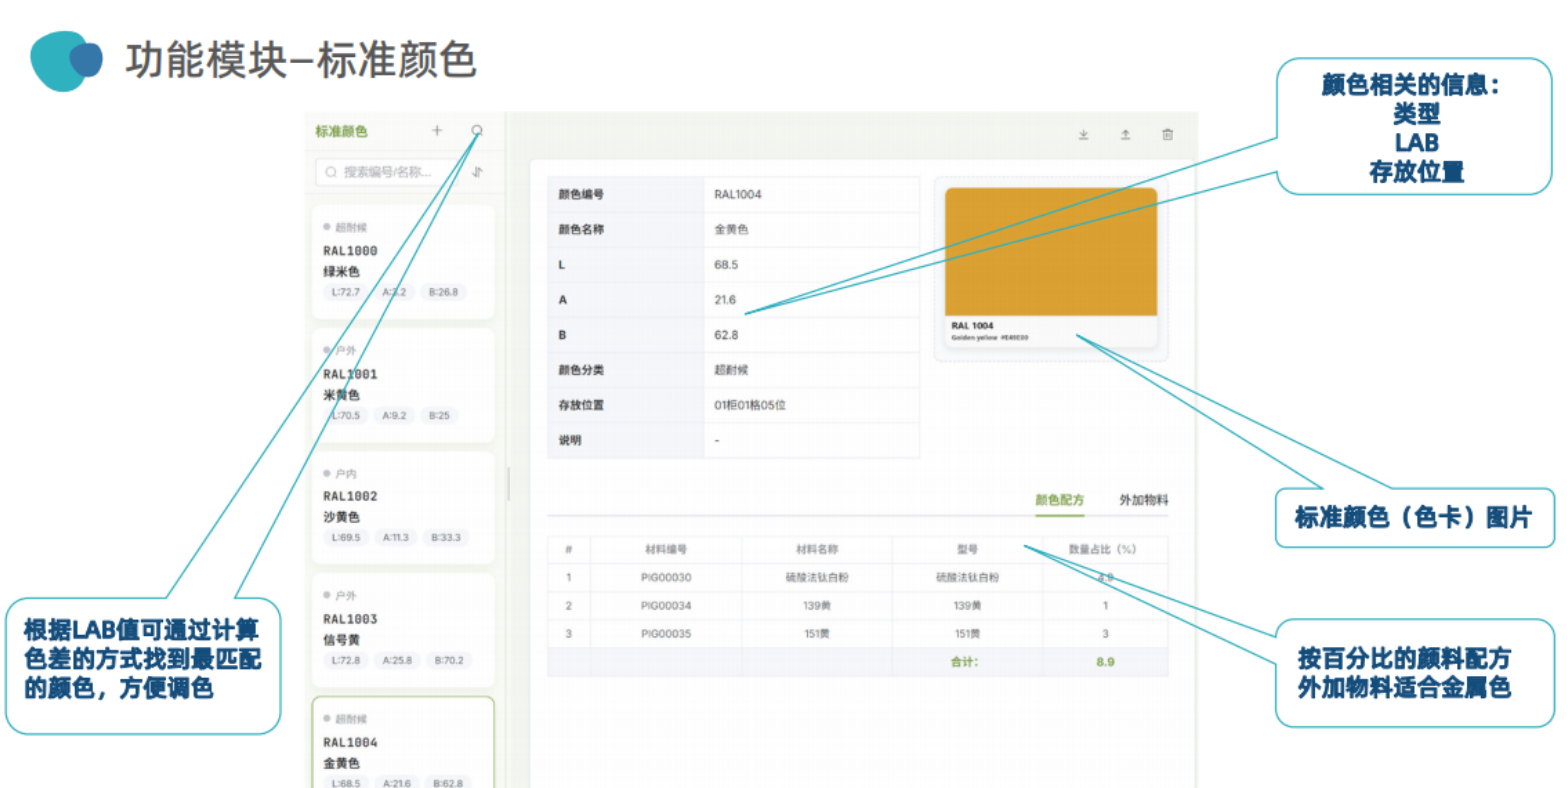Click the 标准颜色 panel title

tap(341, 131)
